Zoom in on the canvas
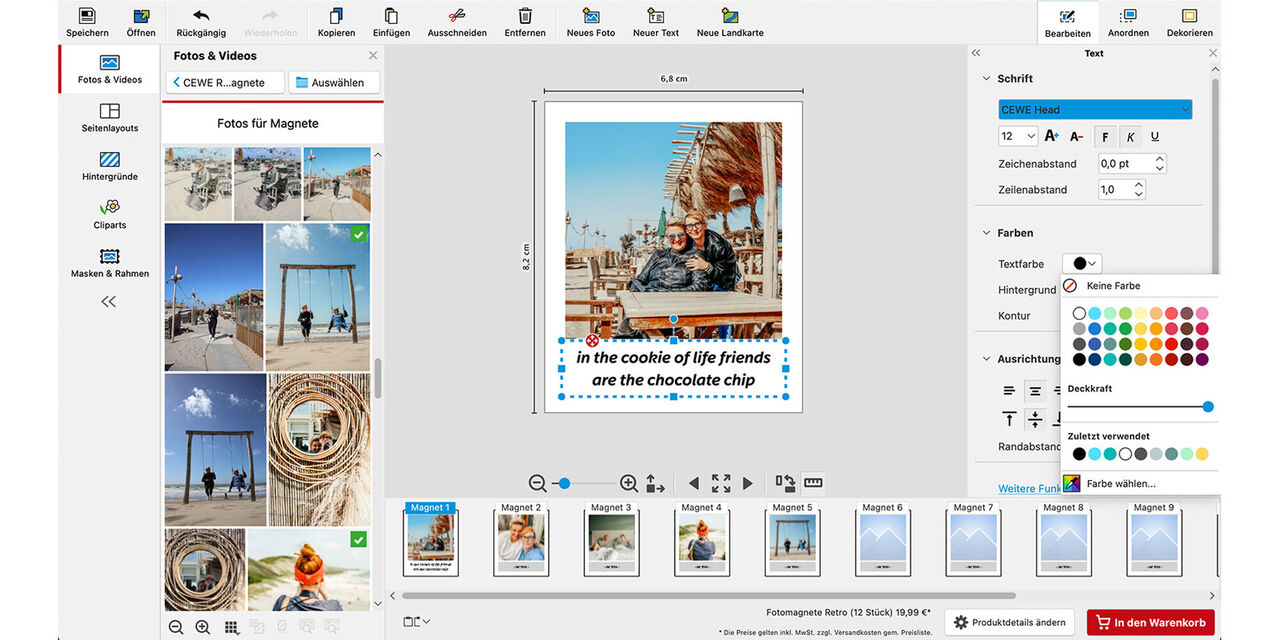The height and width of the screenshot is (640, 1280). click(x=629, y=484)
